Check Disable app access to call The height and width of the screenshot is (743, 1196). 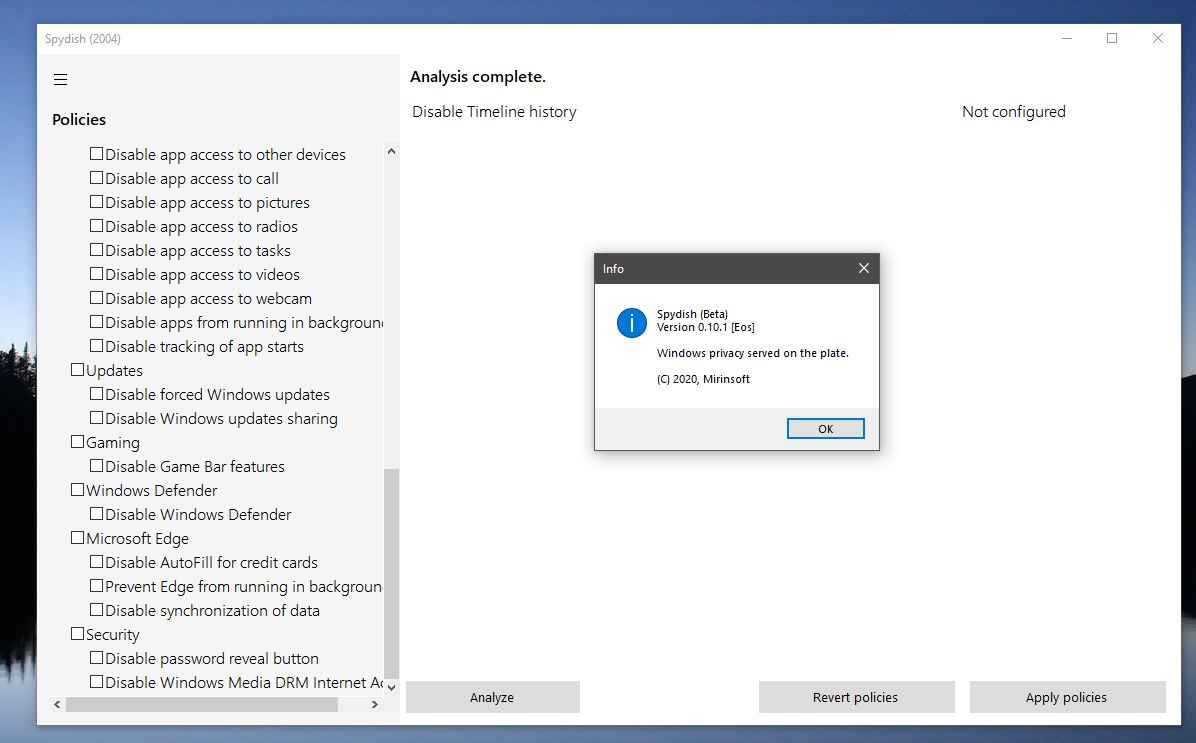(x=96, y=178)
